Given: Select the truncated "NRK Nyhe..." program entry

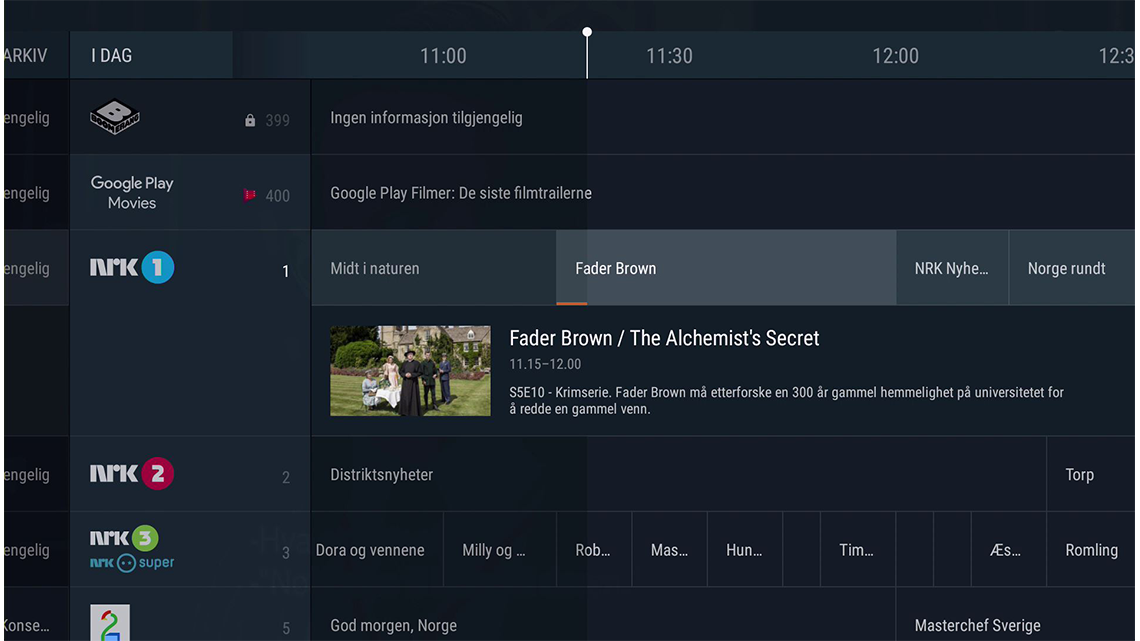Looking at the screenshot, I should [x=951, y=267].
